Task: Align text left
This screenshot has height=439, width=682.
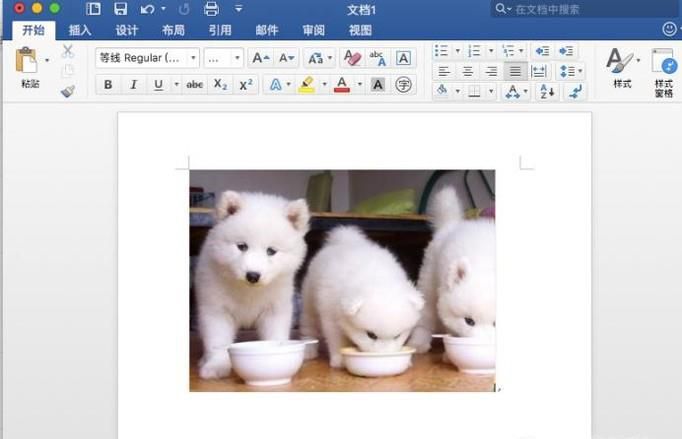Action: pos(444,71)
